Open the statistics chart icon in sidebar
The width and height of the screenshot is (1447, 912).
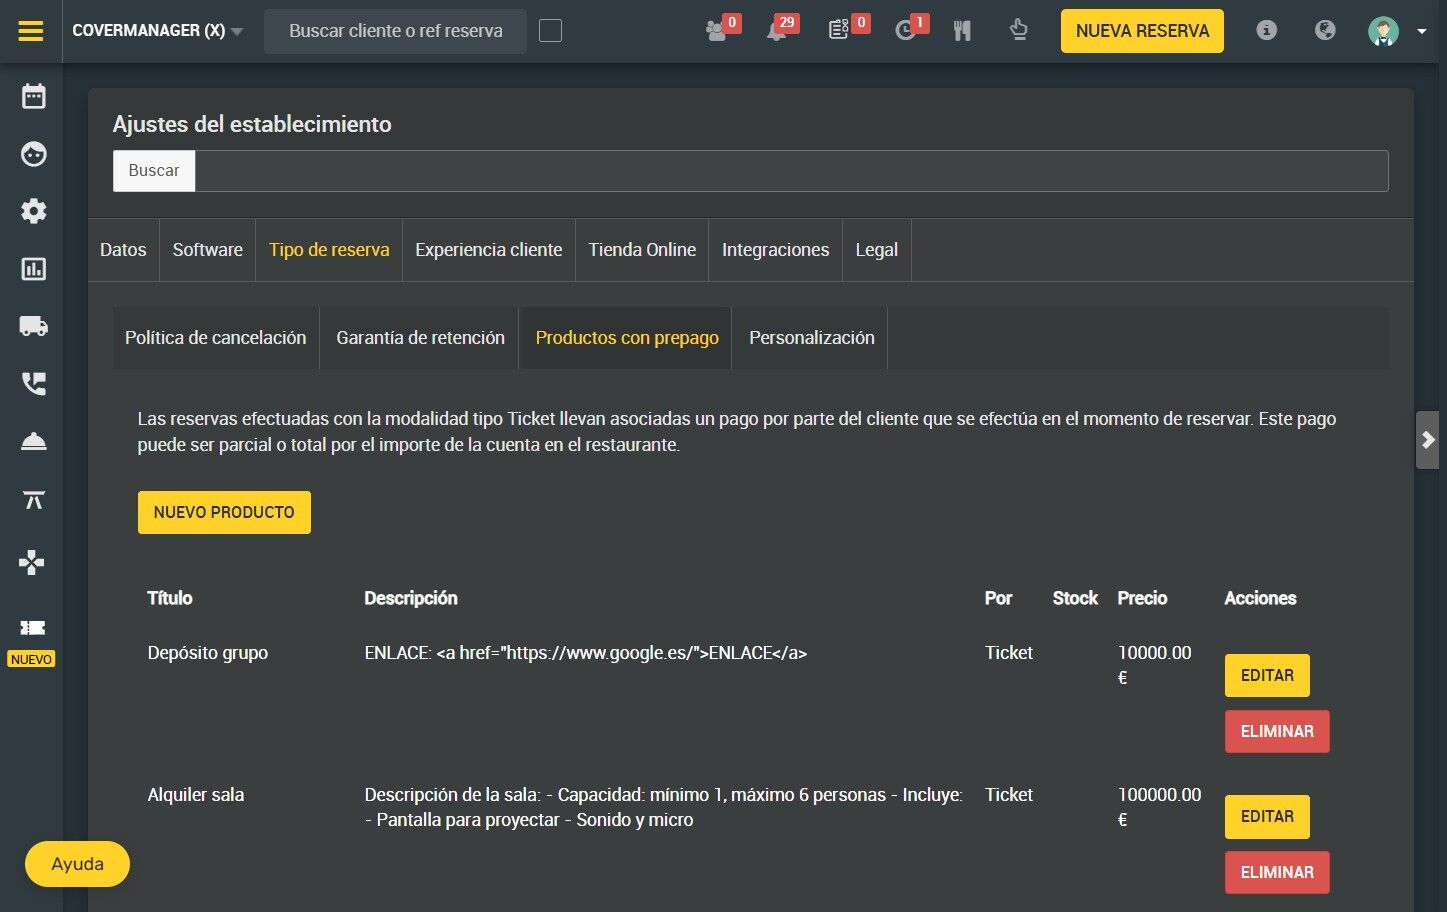coord(34,269)
